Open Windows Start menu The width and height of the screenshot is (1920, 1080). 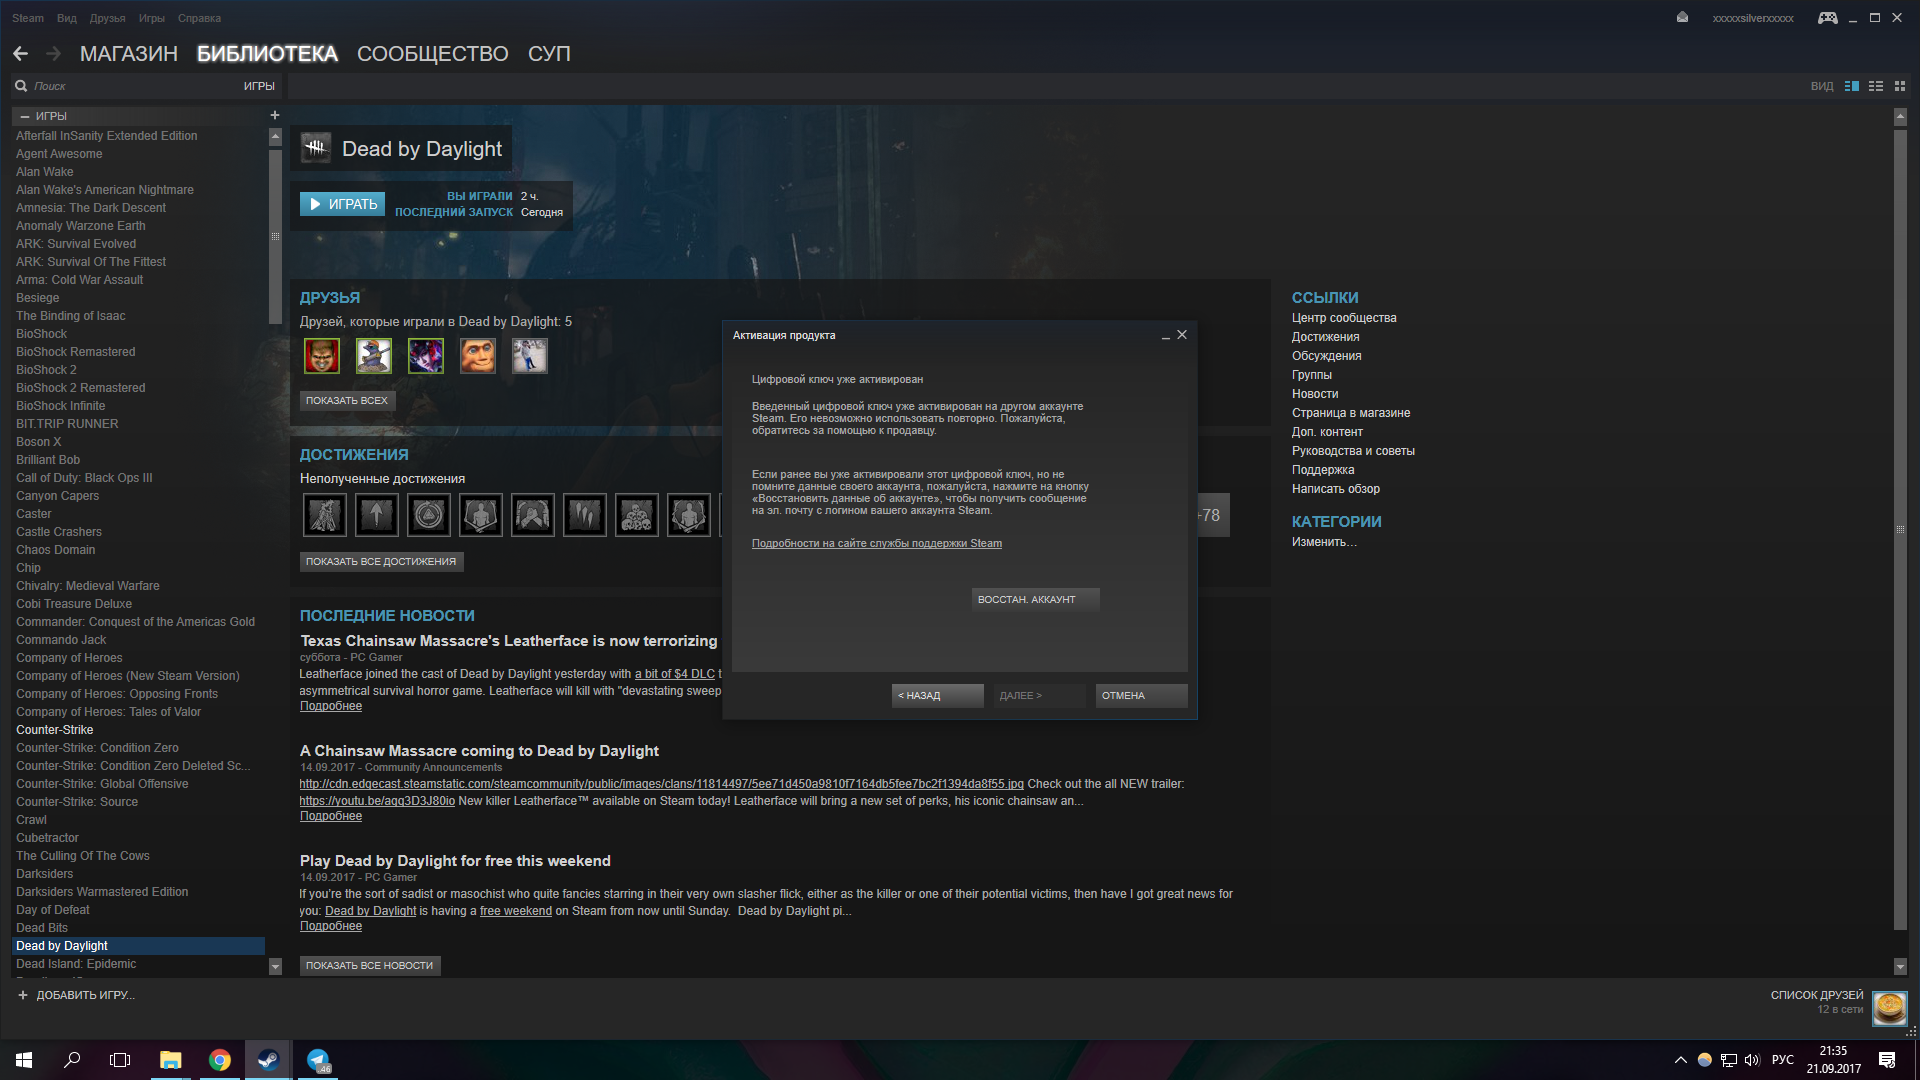pos(24,1060)
